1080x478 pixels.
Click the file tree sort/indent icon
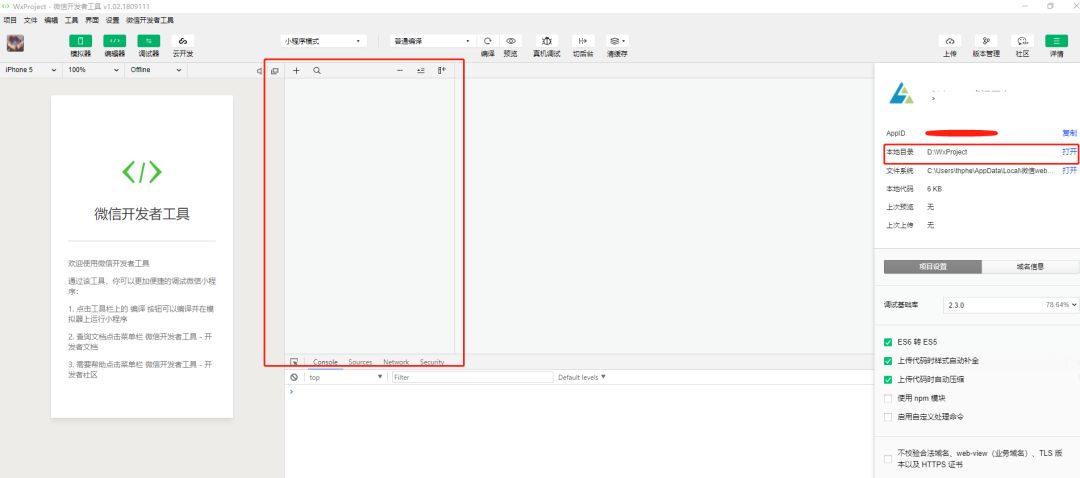(x=421, y=70)
